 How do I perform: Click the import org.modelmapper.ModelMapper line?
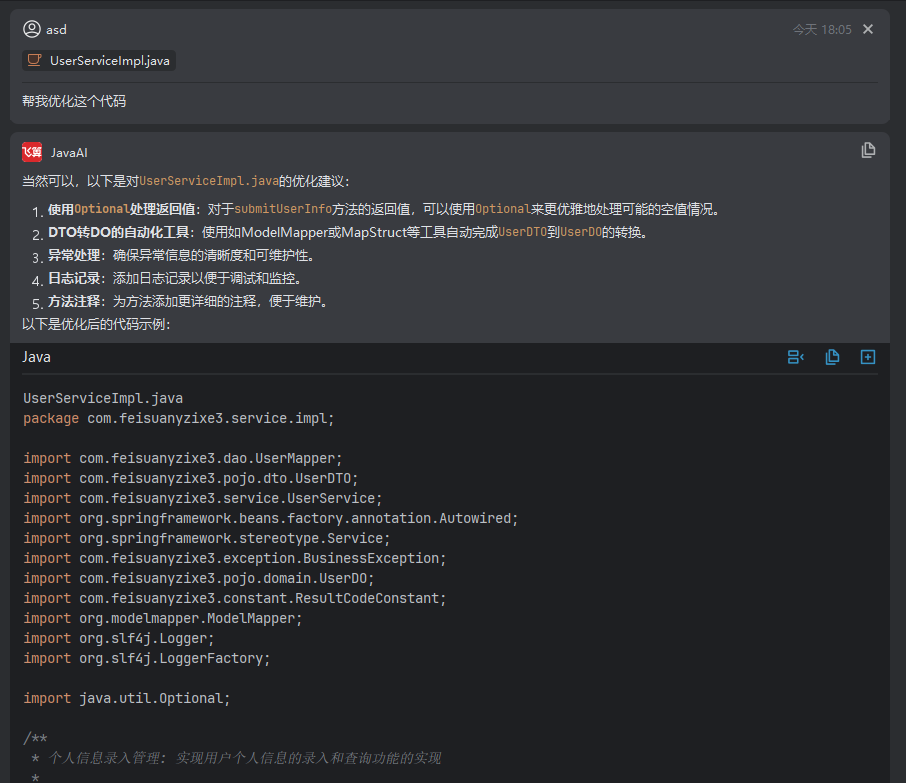click(162, 618)
